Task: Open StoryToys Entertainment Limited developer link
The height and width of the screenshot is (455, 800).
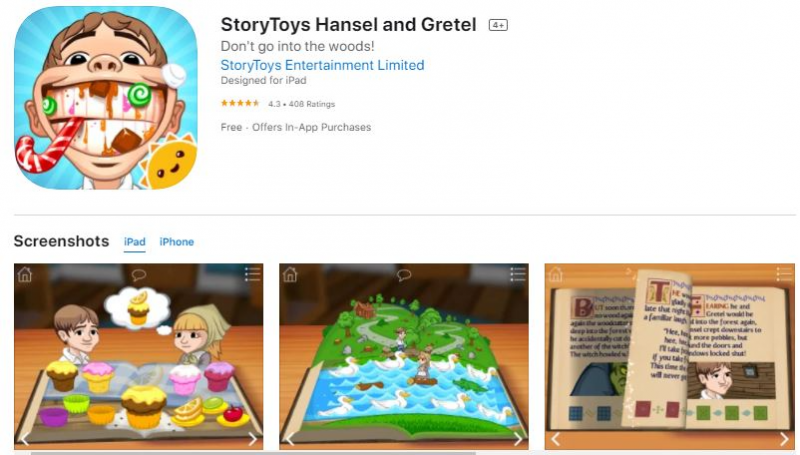Action: click(x=322, y=65)
